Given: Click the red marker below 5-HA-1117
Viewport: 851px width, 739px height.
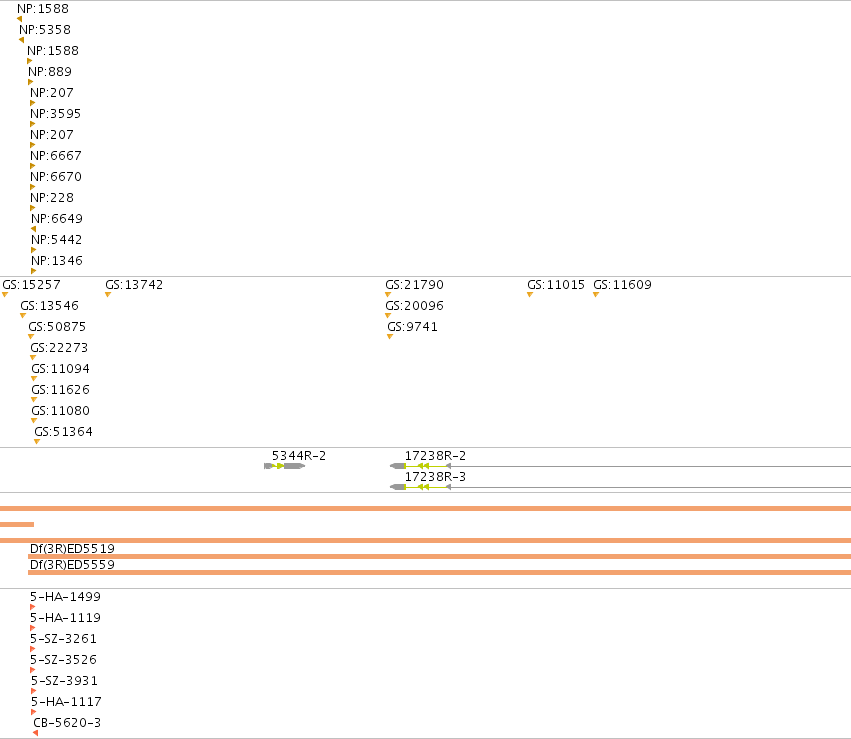Looking at the screenshot, I should [34, 712].
